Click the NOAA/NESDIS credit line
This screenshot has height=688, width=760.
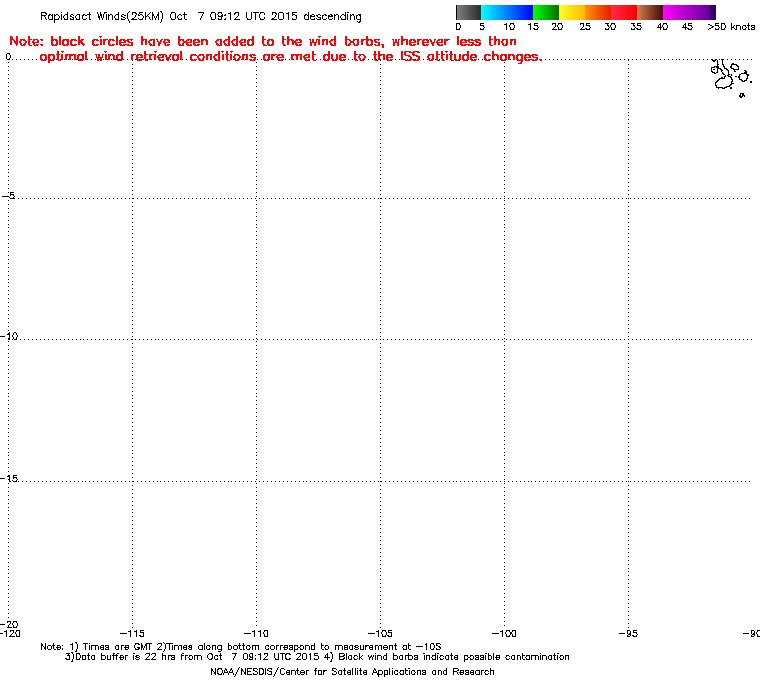[x=352, y=672]
